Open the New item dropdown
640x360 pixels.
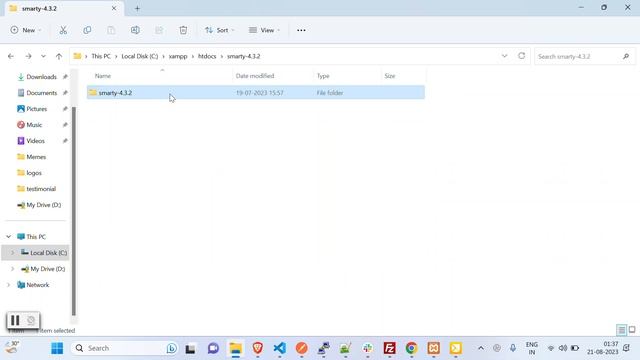(x=26, y=30)
